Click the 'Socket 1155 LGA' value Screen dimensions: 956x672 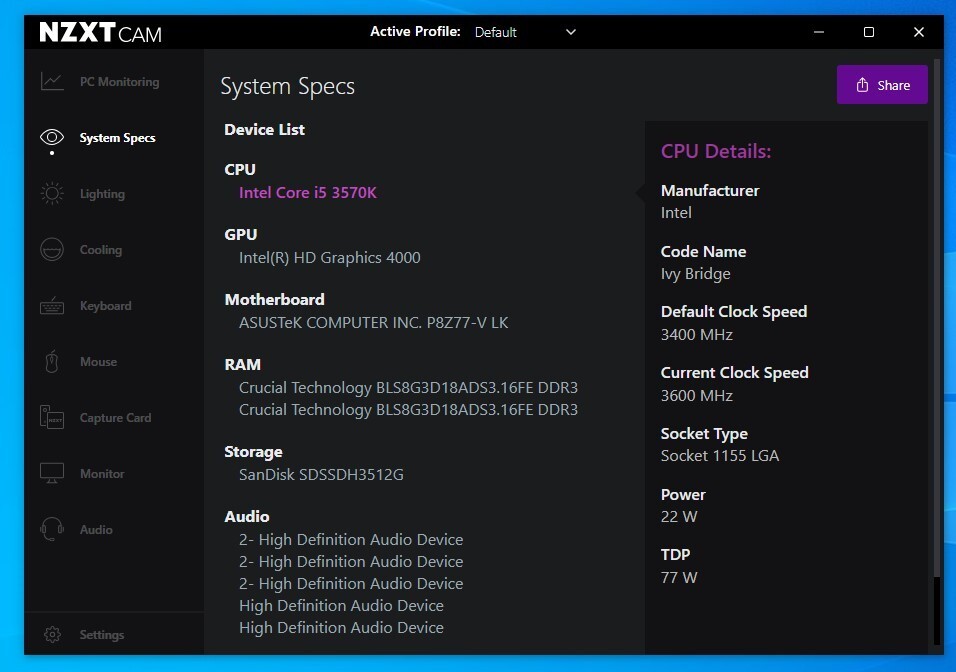point(720,456)
